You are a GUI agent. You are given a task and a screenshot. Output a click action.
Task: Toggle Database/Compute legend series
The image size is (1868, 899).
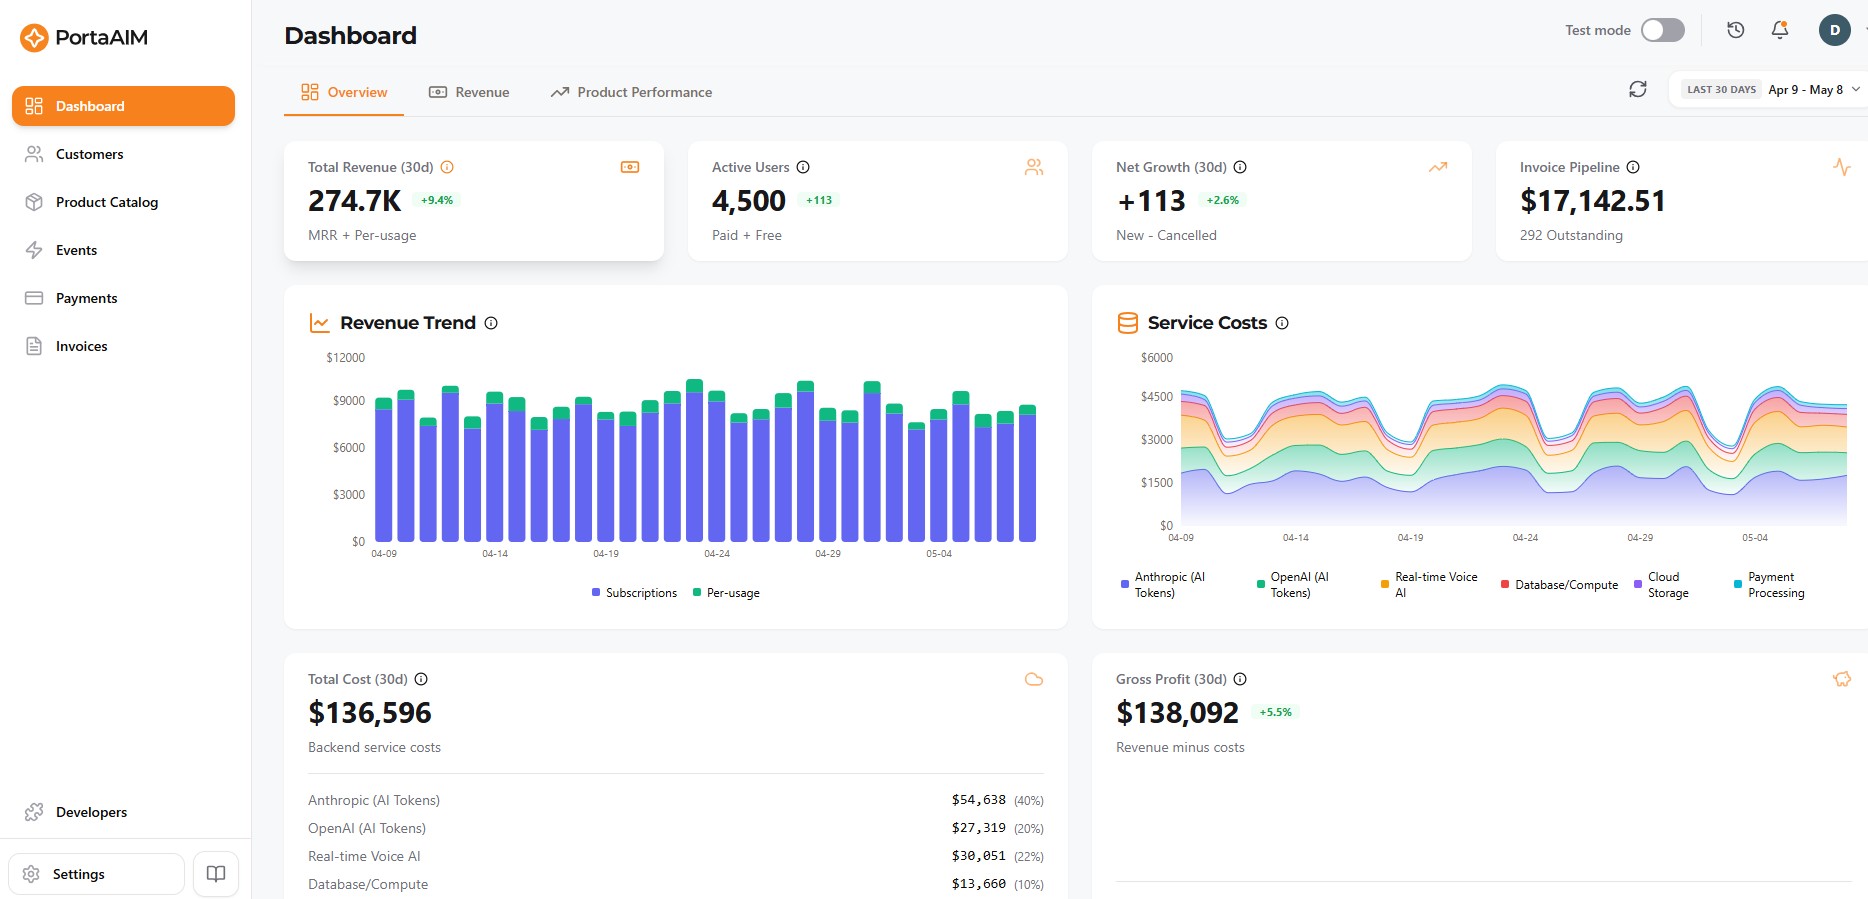(1559, 585)
